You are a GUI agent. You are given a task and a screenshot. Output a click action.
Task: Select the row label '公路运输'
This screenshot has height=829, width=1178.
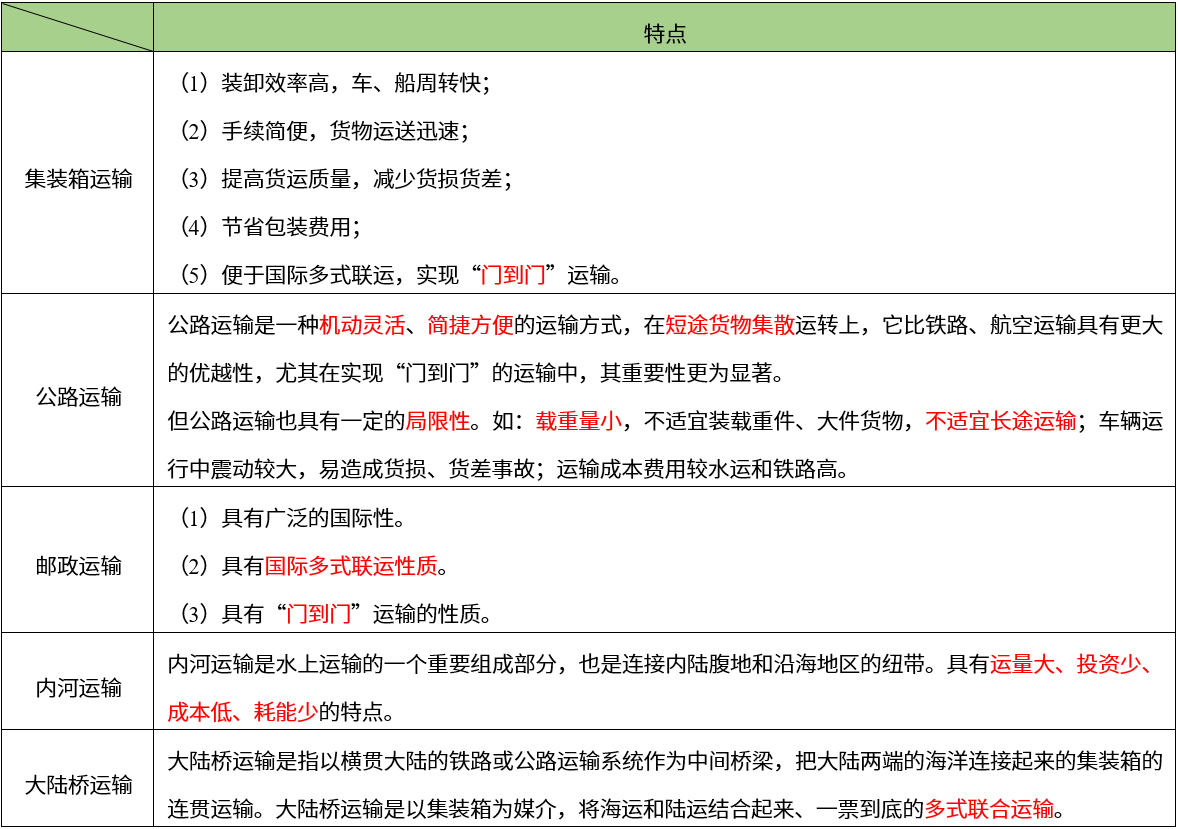[78, 396]
